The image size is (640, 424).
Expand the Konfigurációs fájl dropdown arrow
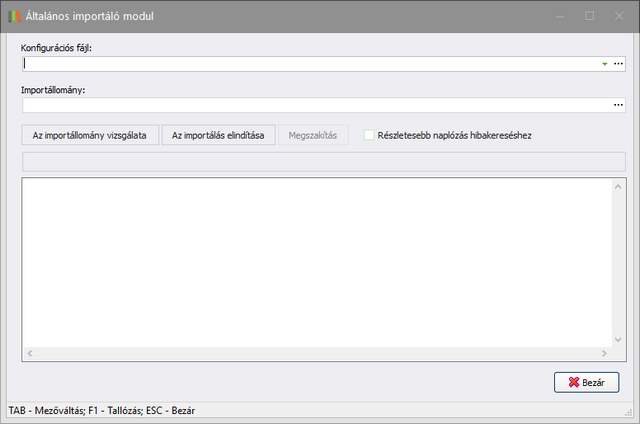tap(604, 63)
